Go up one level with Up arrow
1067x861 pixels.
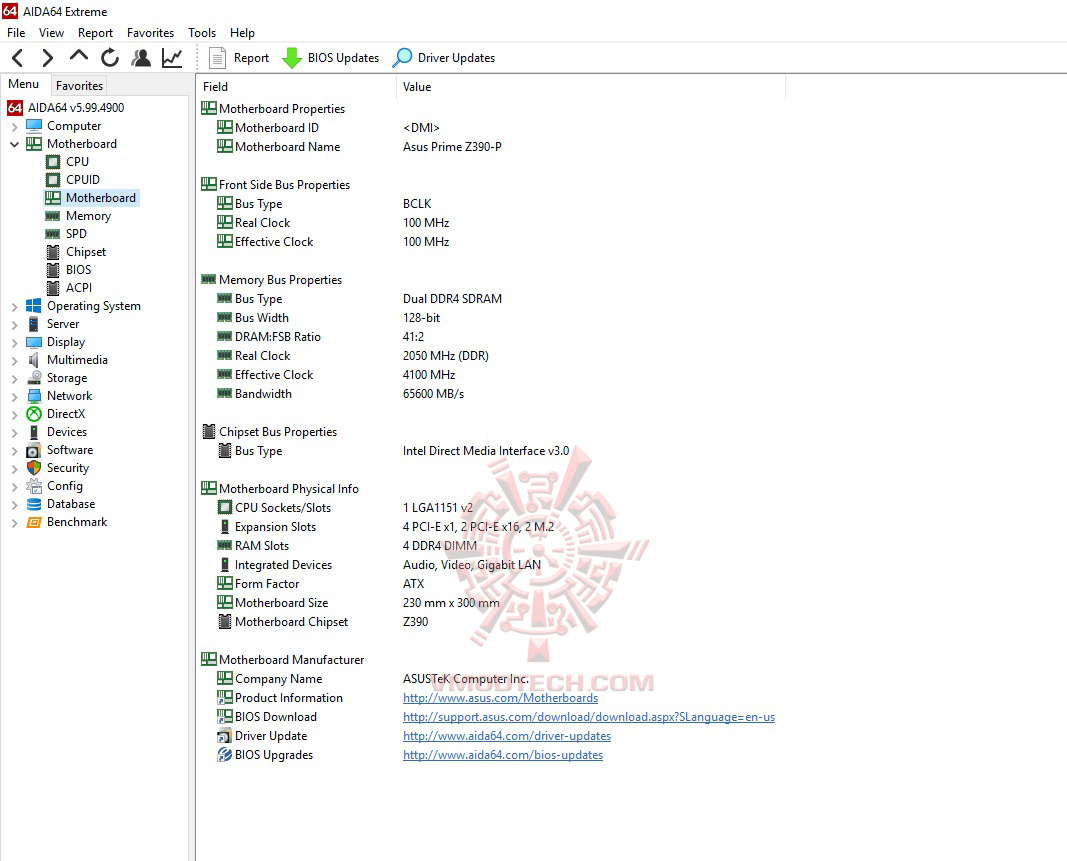[79, 56]
